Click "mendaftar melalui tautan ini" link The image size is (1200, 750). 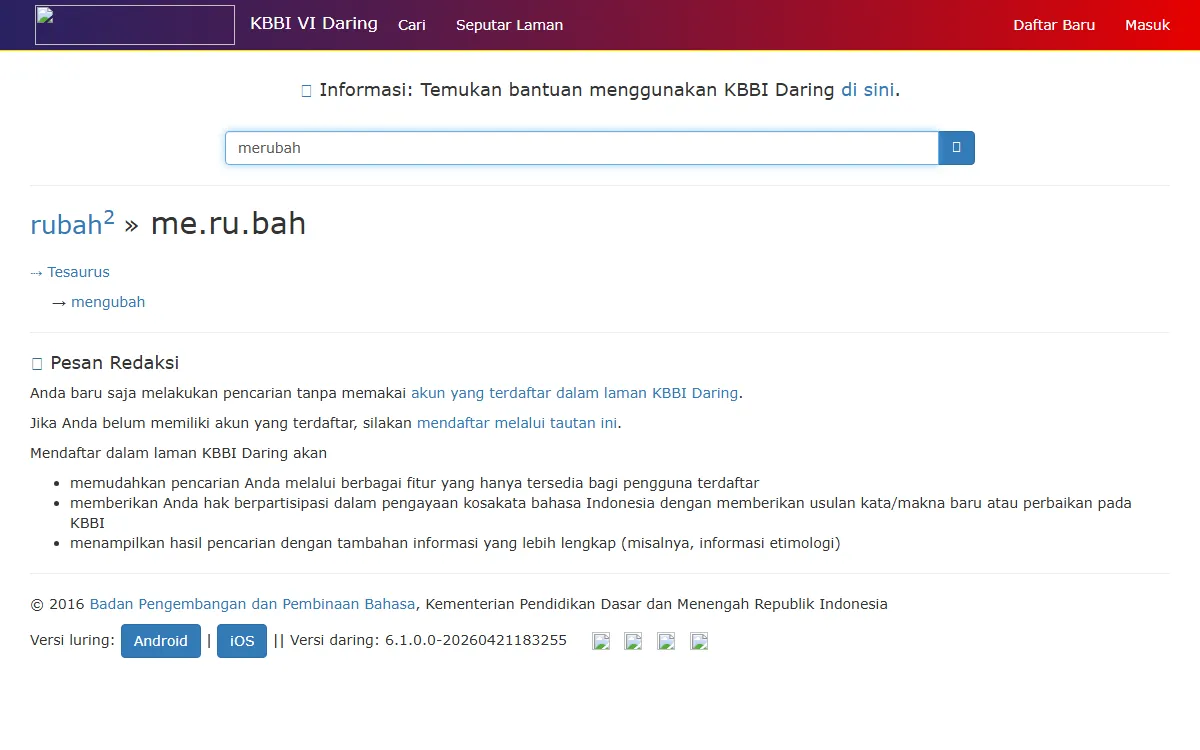click(517, 423)
